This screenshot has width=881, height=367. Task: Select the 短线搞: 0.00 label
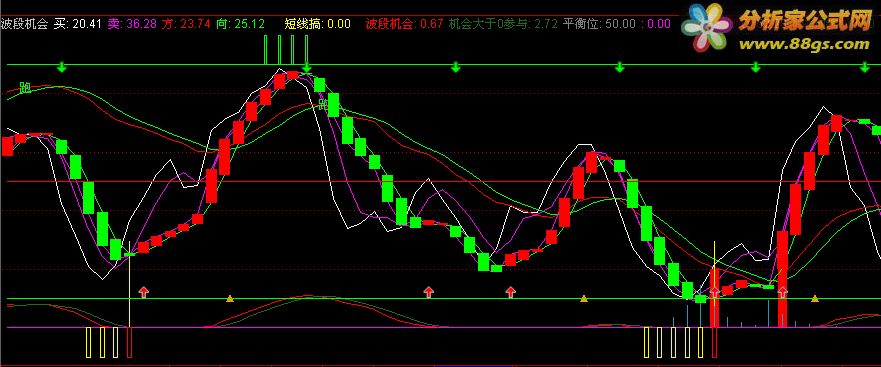318,24
